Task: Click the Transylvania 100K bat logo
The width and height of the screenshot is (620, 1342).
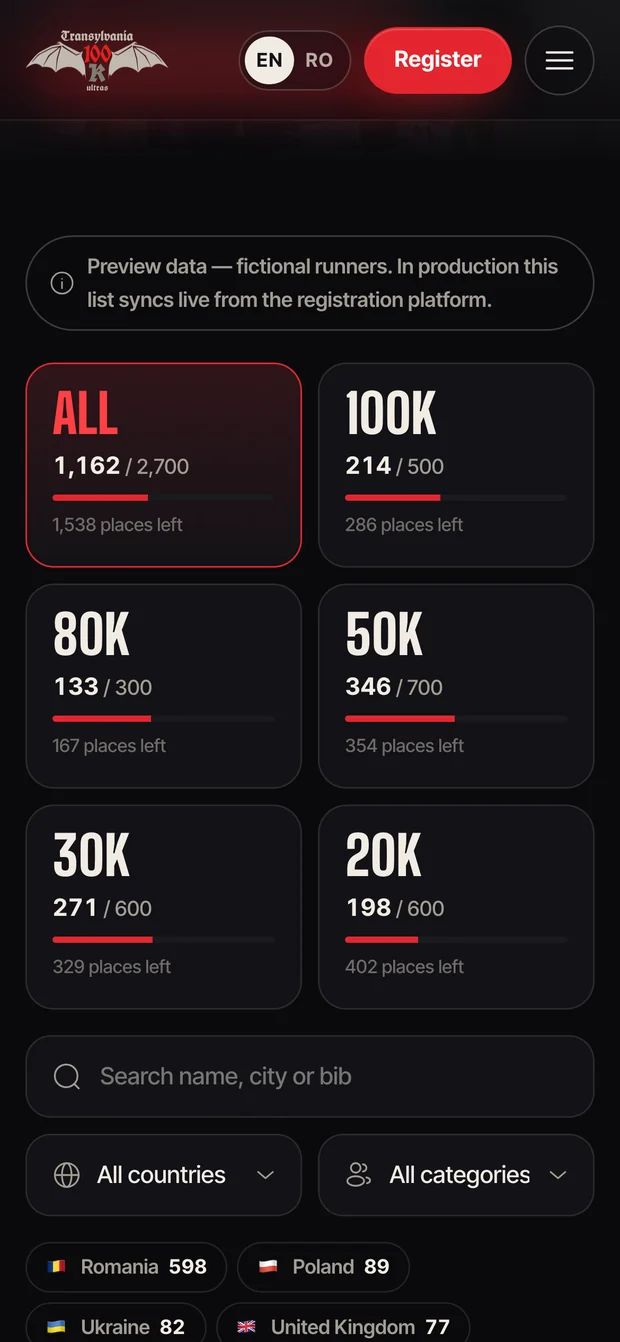Action: pyautogui.click(x=97, y=61)
